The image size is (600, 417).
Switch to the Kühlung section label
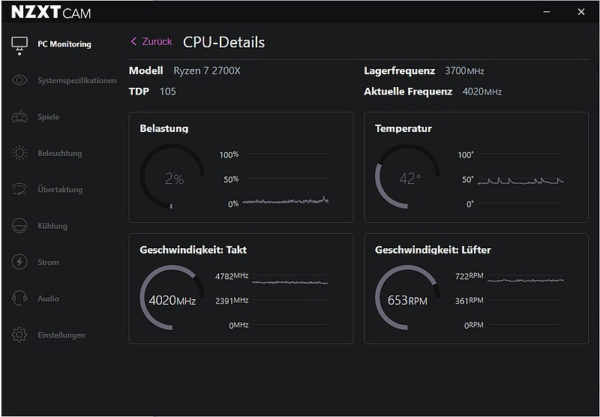pos(52,226)
